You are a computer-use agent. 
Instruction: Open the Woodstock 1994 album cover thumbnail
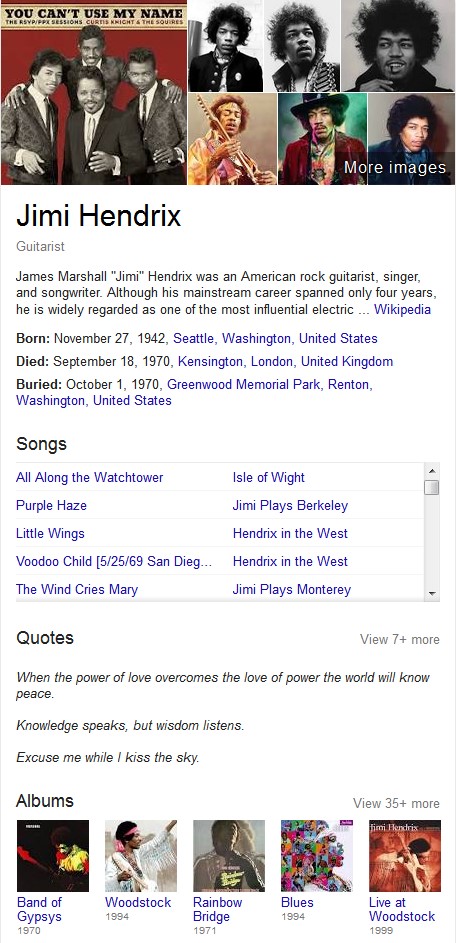(x=141, y=855)
